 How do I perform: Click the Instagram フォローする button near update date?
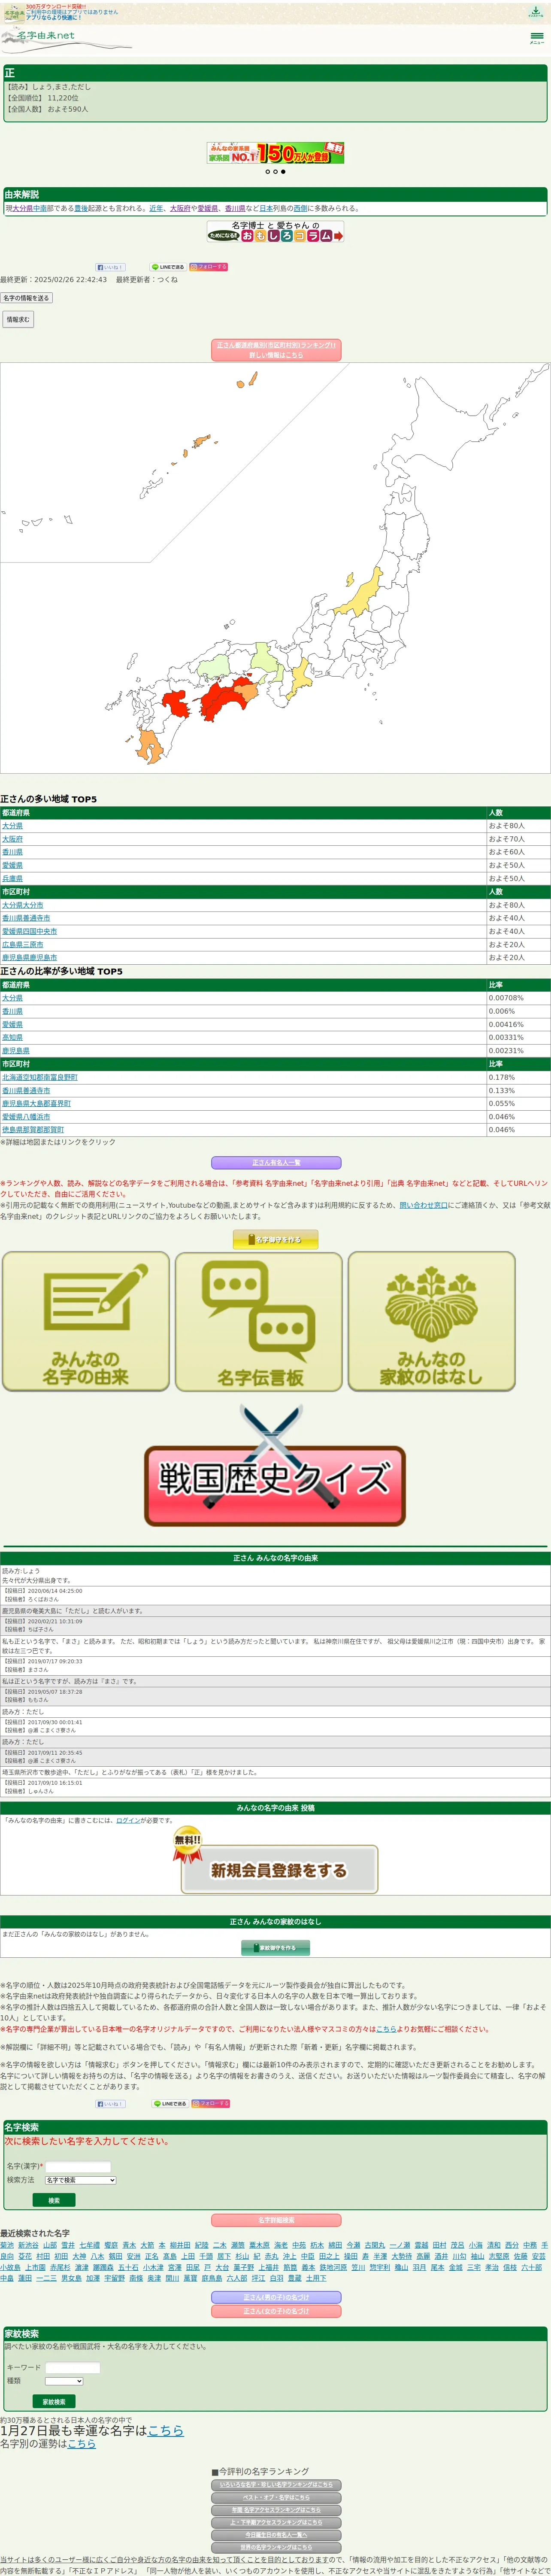coord(209,267)
